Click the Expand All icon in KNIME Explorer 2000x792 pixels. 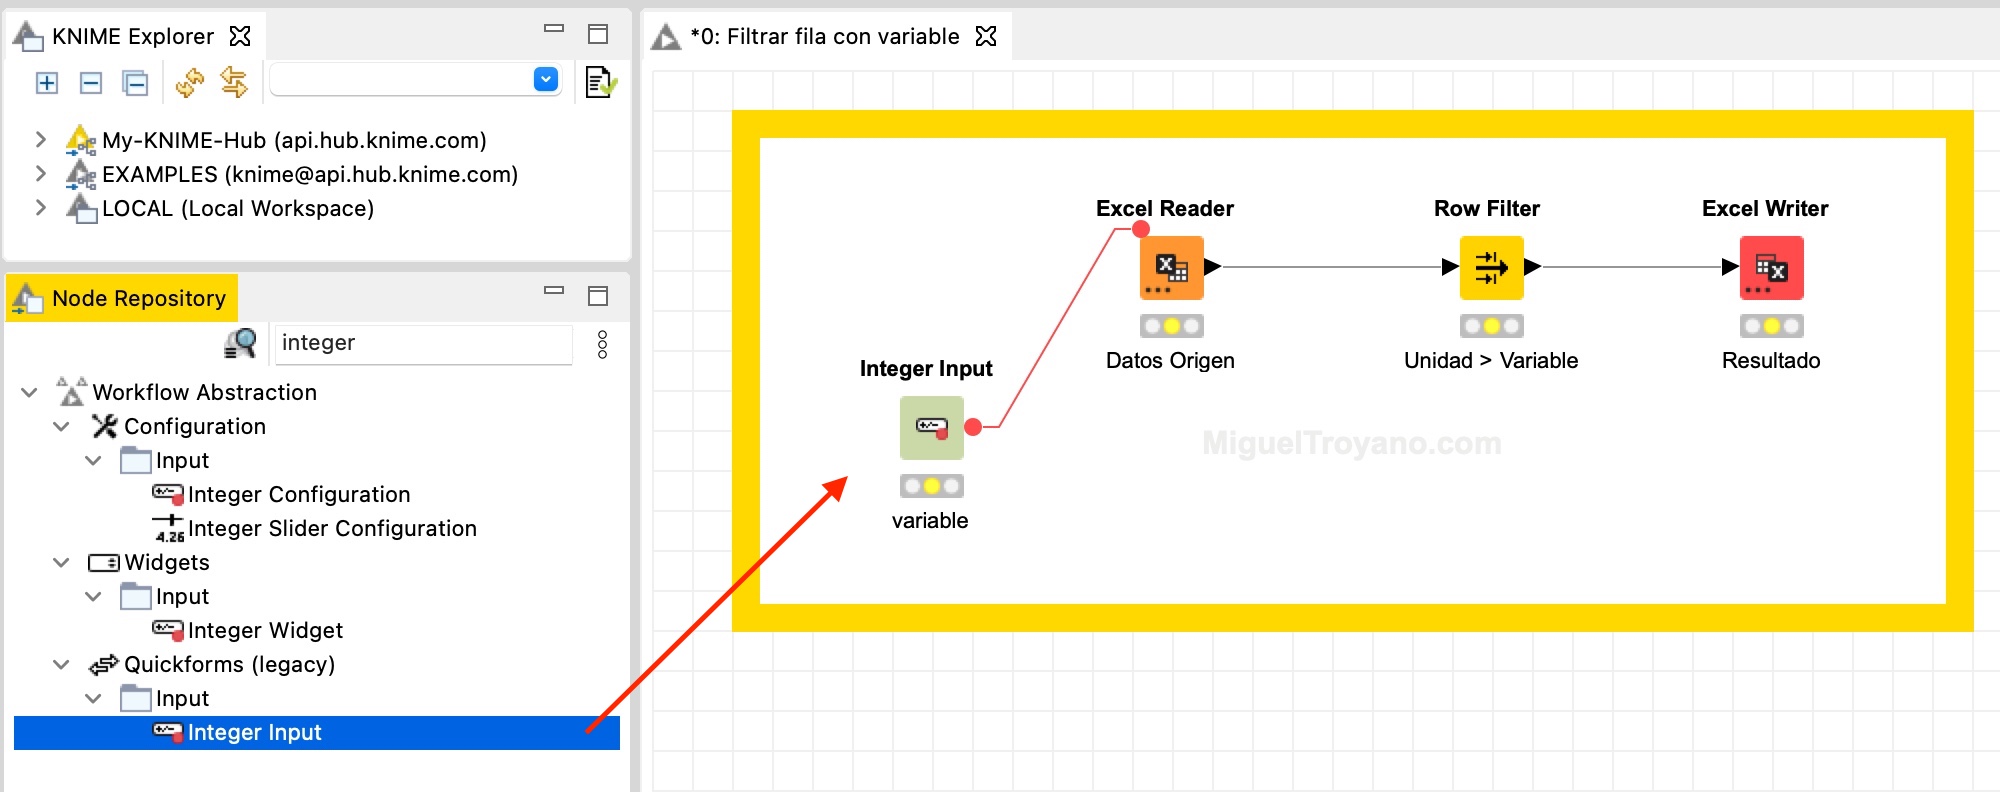coord(47,83)
